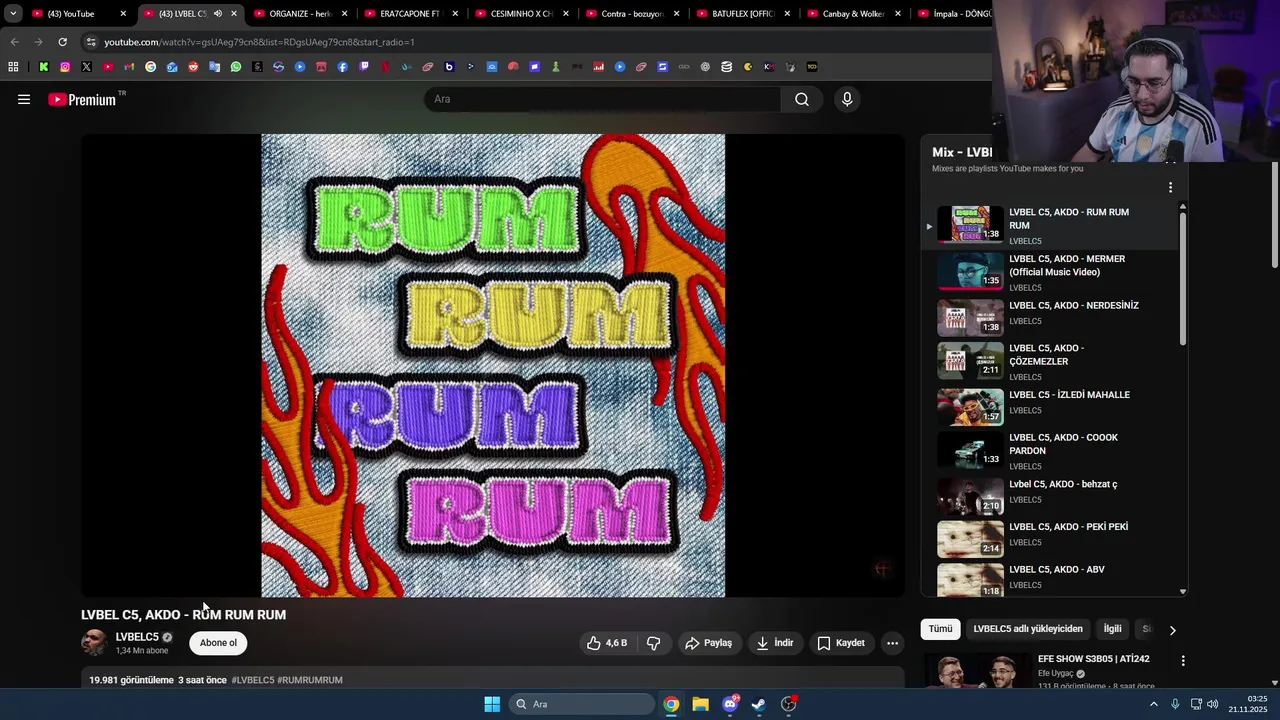Viewport: 1280px width, 720px height.
Task: Click the Windows taskbar search box
Action: [x=580, y=704]
